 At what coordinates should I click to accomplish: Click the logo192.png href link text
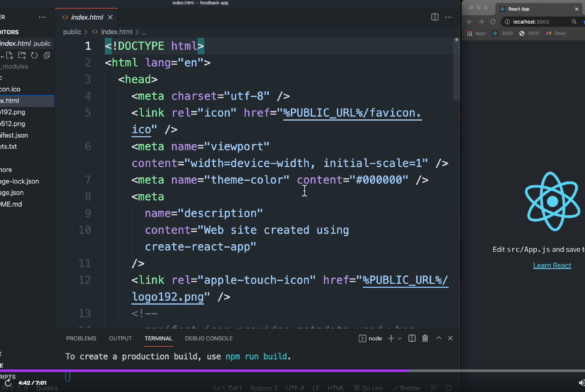pyautogui.click(x=168, y=297)
